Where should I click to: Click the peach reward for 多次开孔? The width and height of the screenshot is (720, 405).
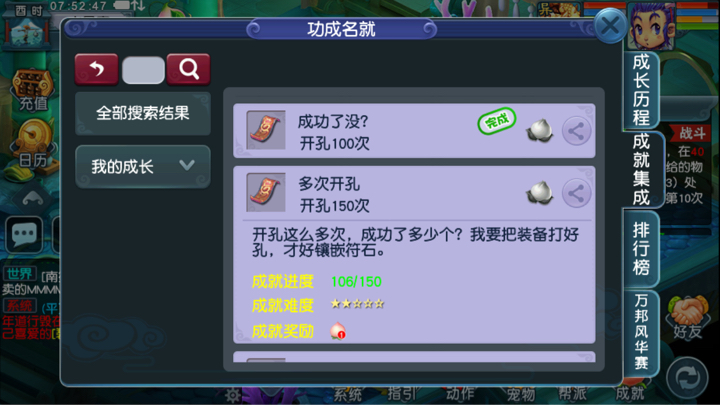pyautogui.click(x=540, y=193)
